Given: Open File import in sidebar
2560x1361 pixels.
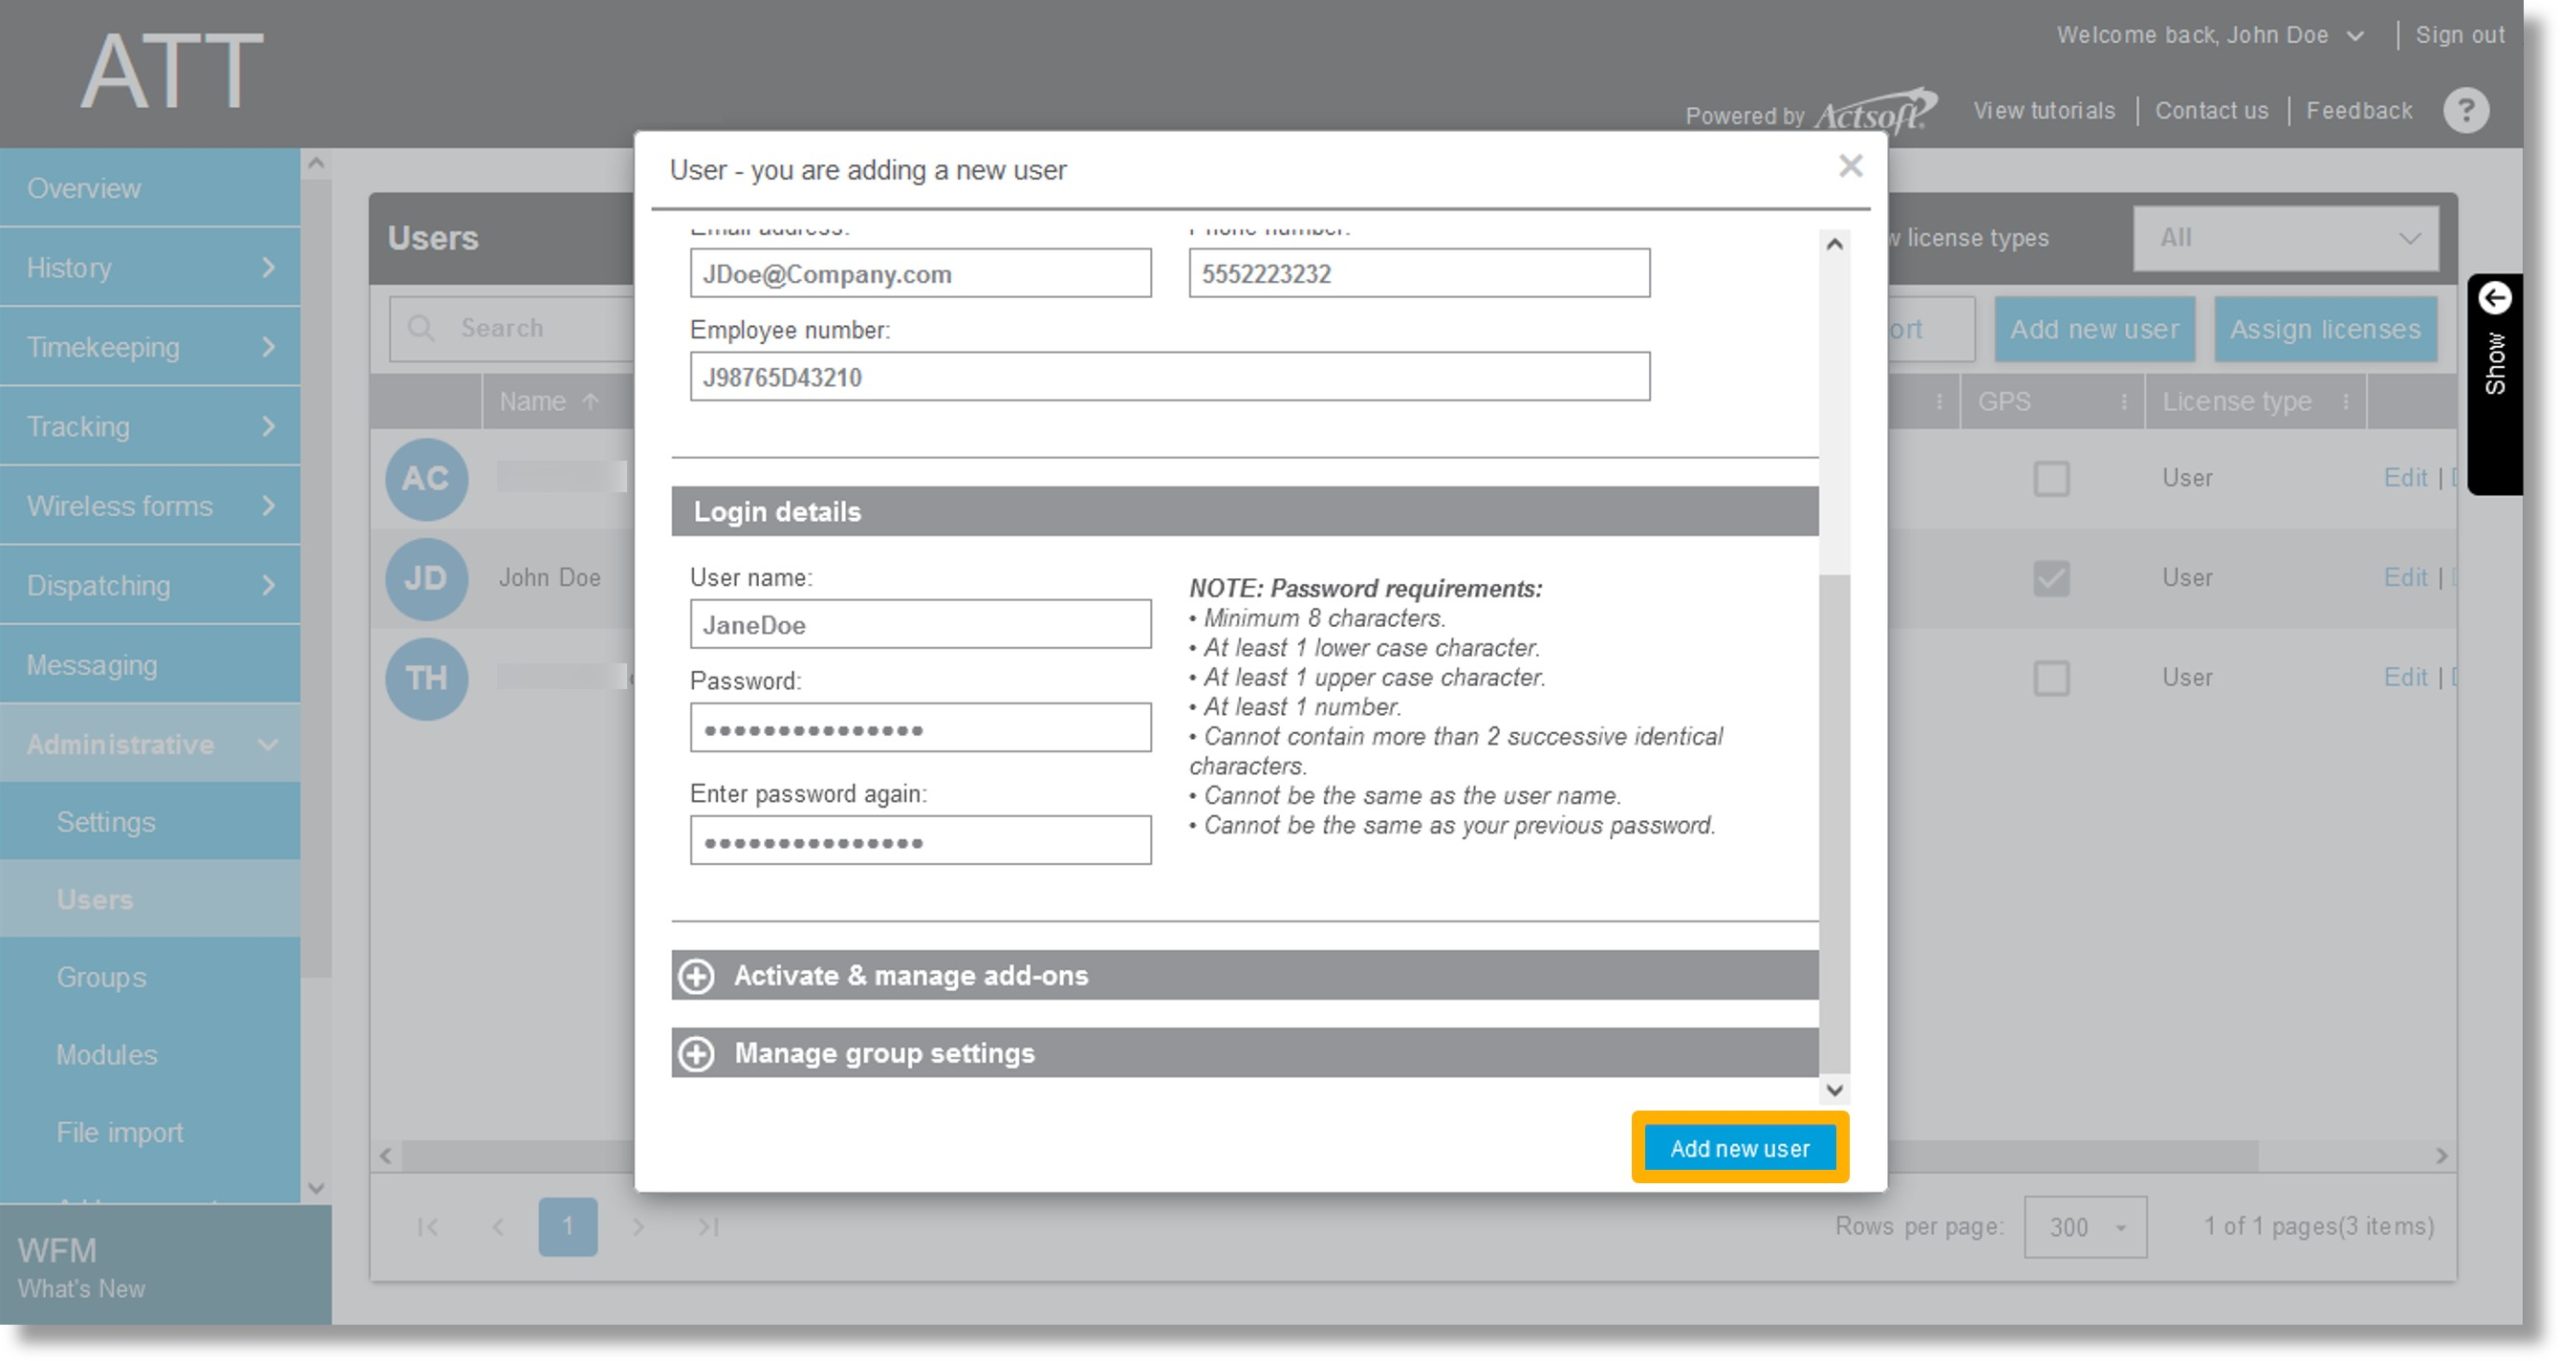Looking at the screenshot, I should (150, 1132).
